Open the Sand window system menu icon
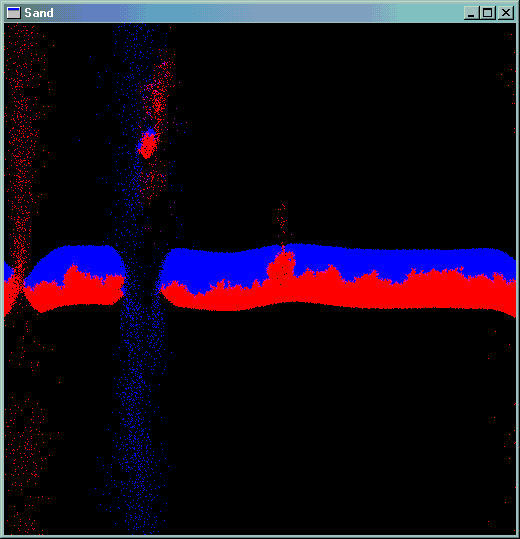Viewport: 520px width, 539px height. click(x=13, y=13)
